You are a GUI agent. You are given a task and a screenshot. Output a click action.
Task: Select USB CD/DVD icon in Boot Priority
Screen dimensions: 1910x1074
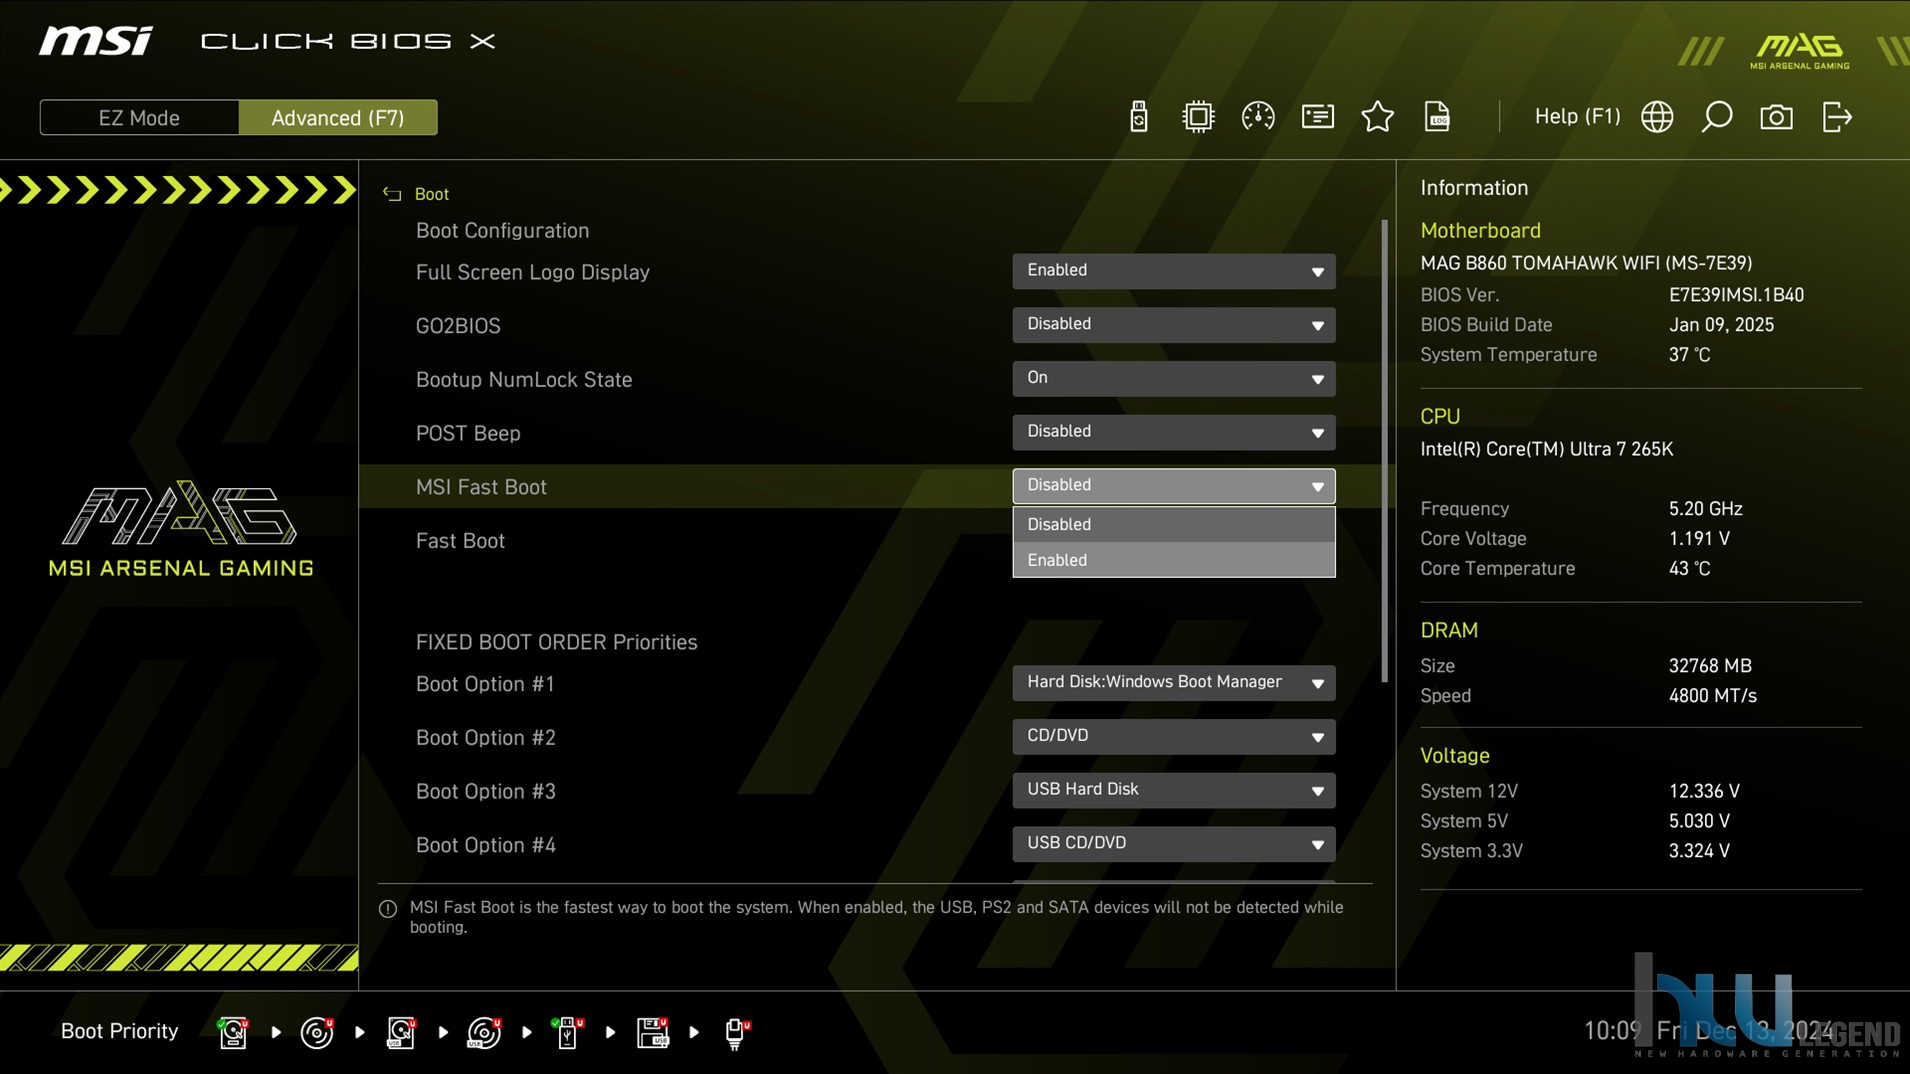tap(484, 1032)
